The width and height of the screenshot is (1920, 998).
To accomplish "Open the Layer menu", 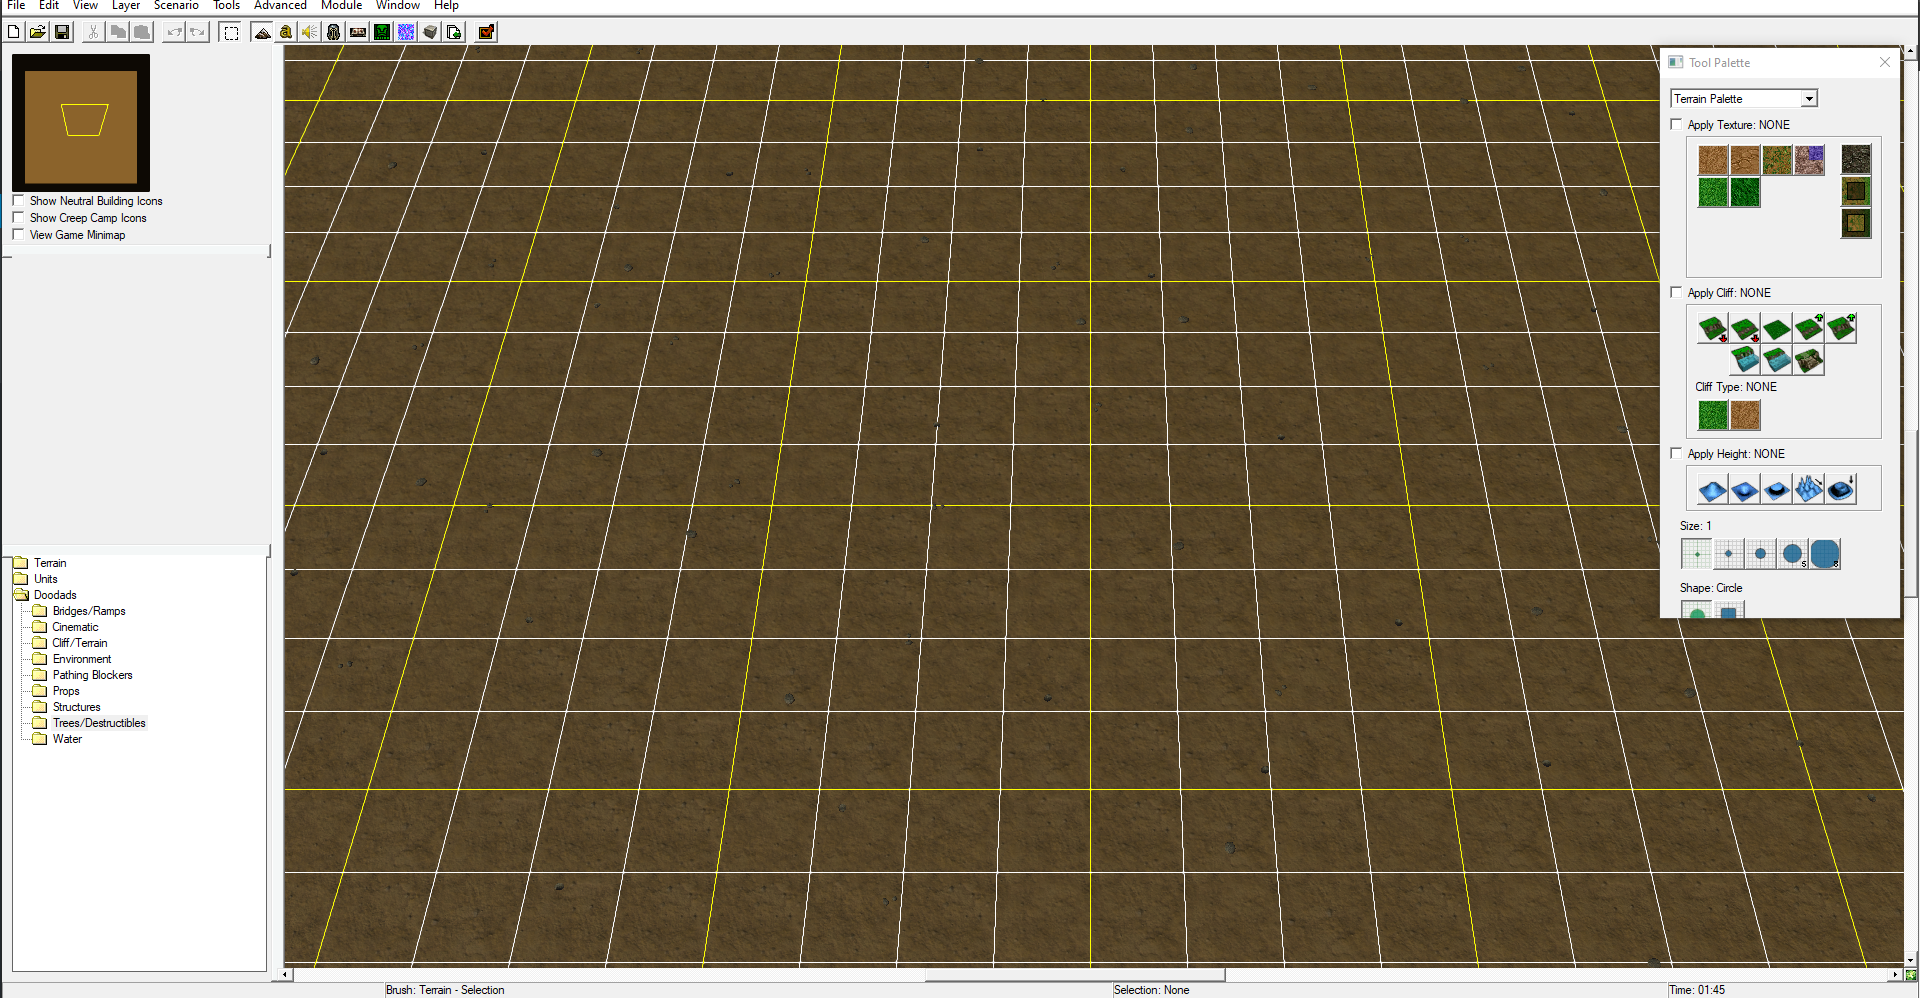I will click(x=125, y=5).
